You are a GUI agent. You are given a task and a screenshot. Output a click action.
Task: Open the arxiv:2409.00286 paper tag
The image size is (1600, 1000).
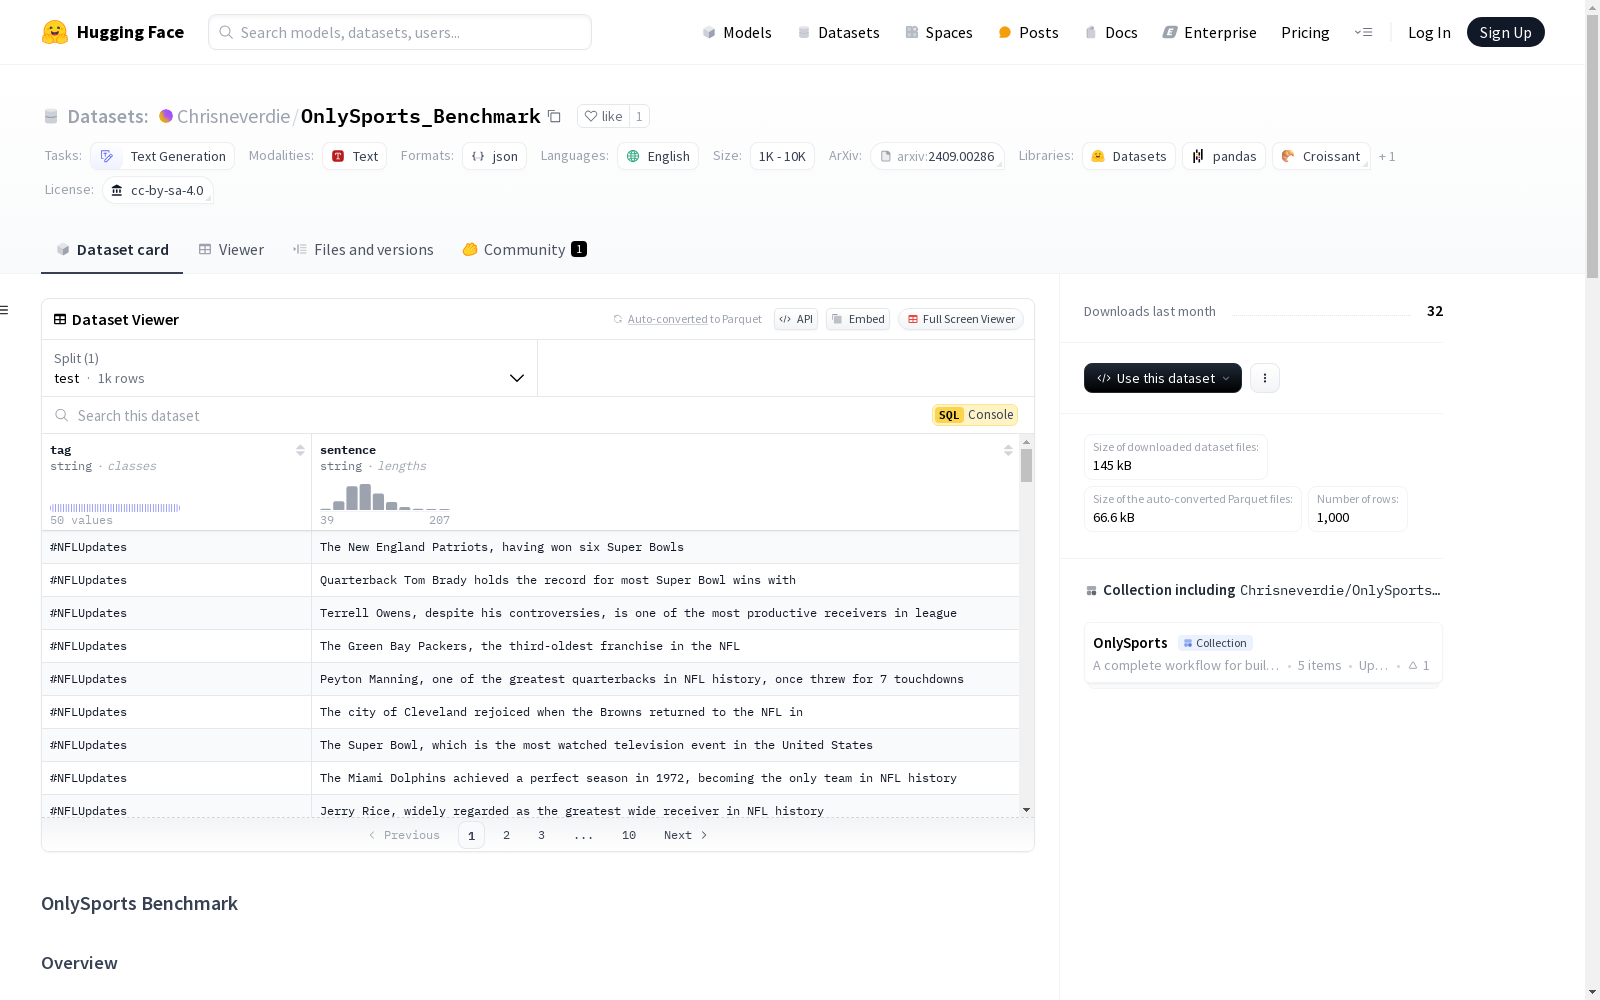click(x=937, y=156)
